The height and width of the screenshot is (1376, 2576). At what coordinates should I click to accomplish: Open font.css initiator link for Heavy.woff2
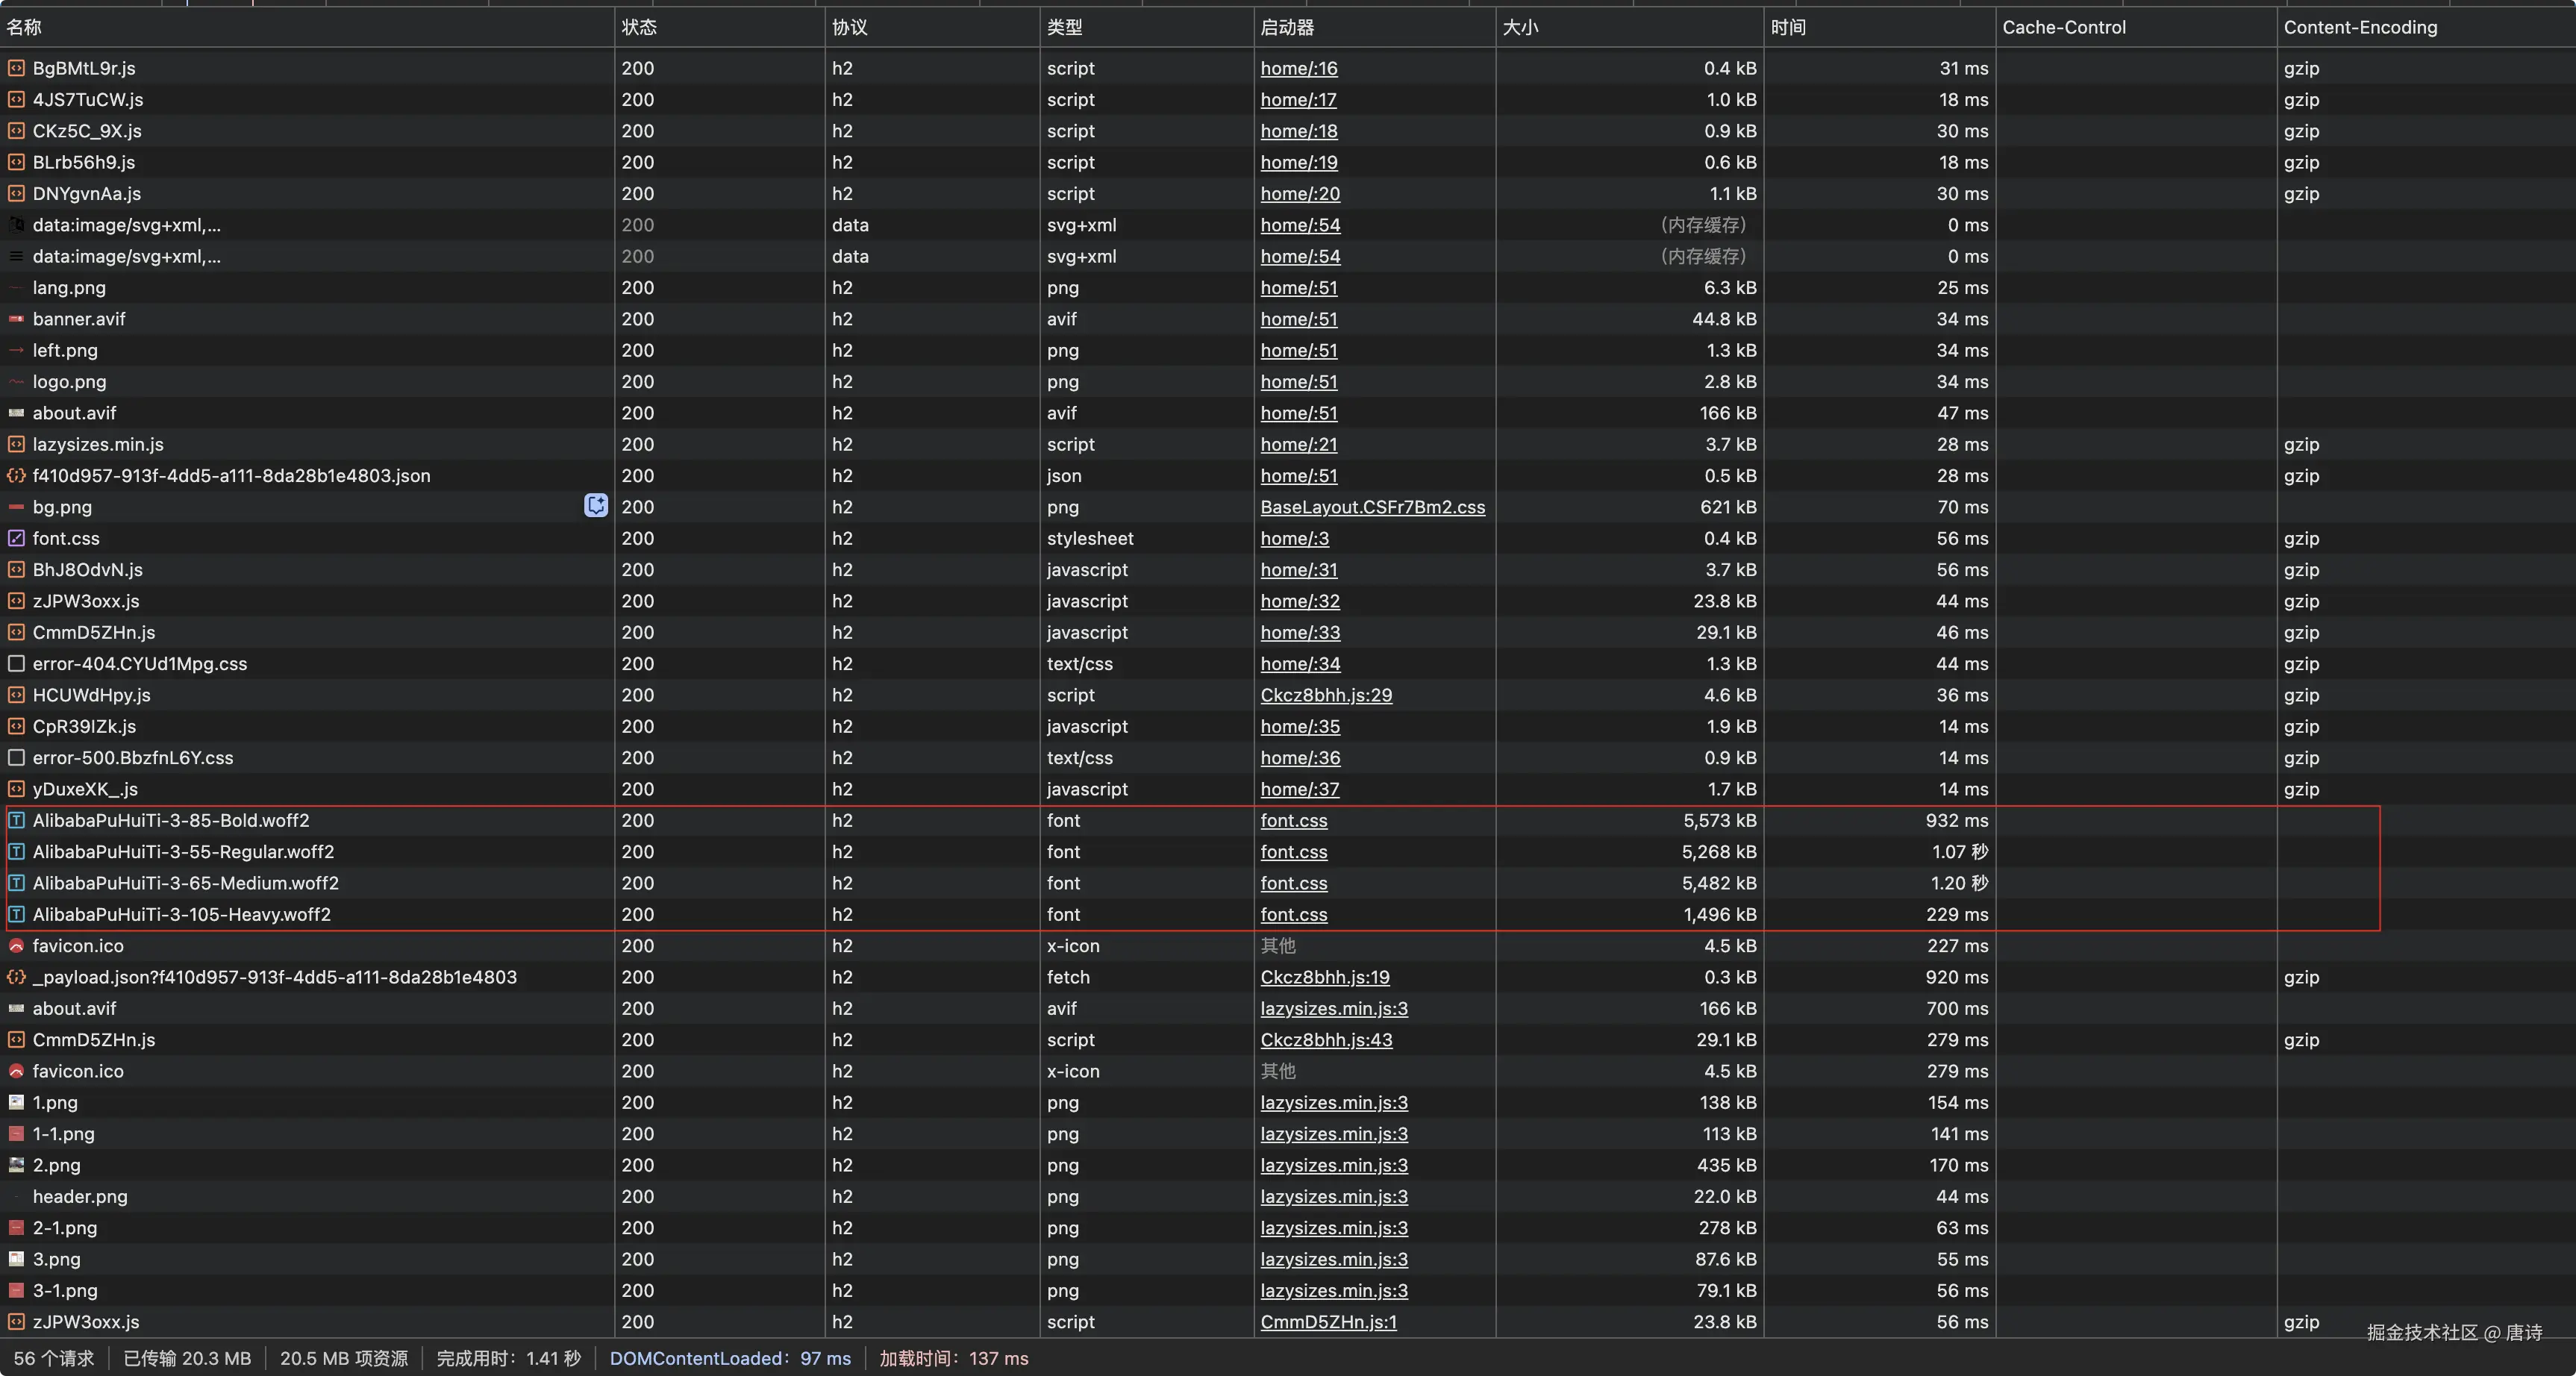coord(1294,914)
